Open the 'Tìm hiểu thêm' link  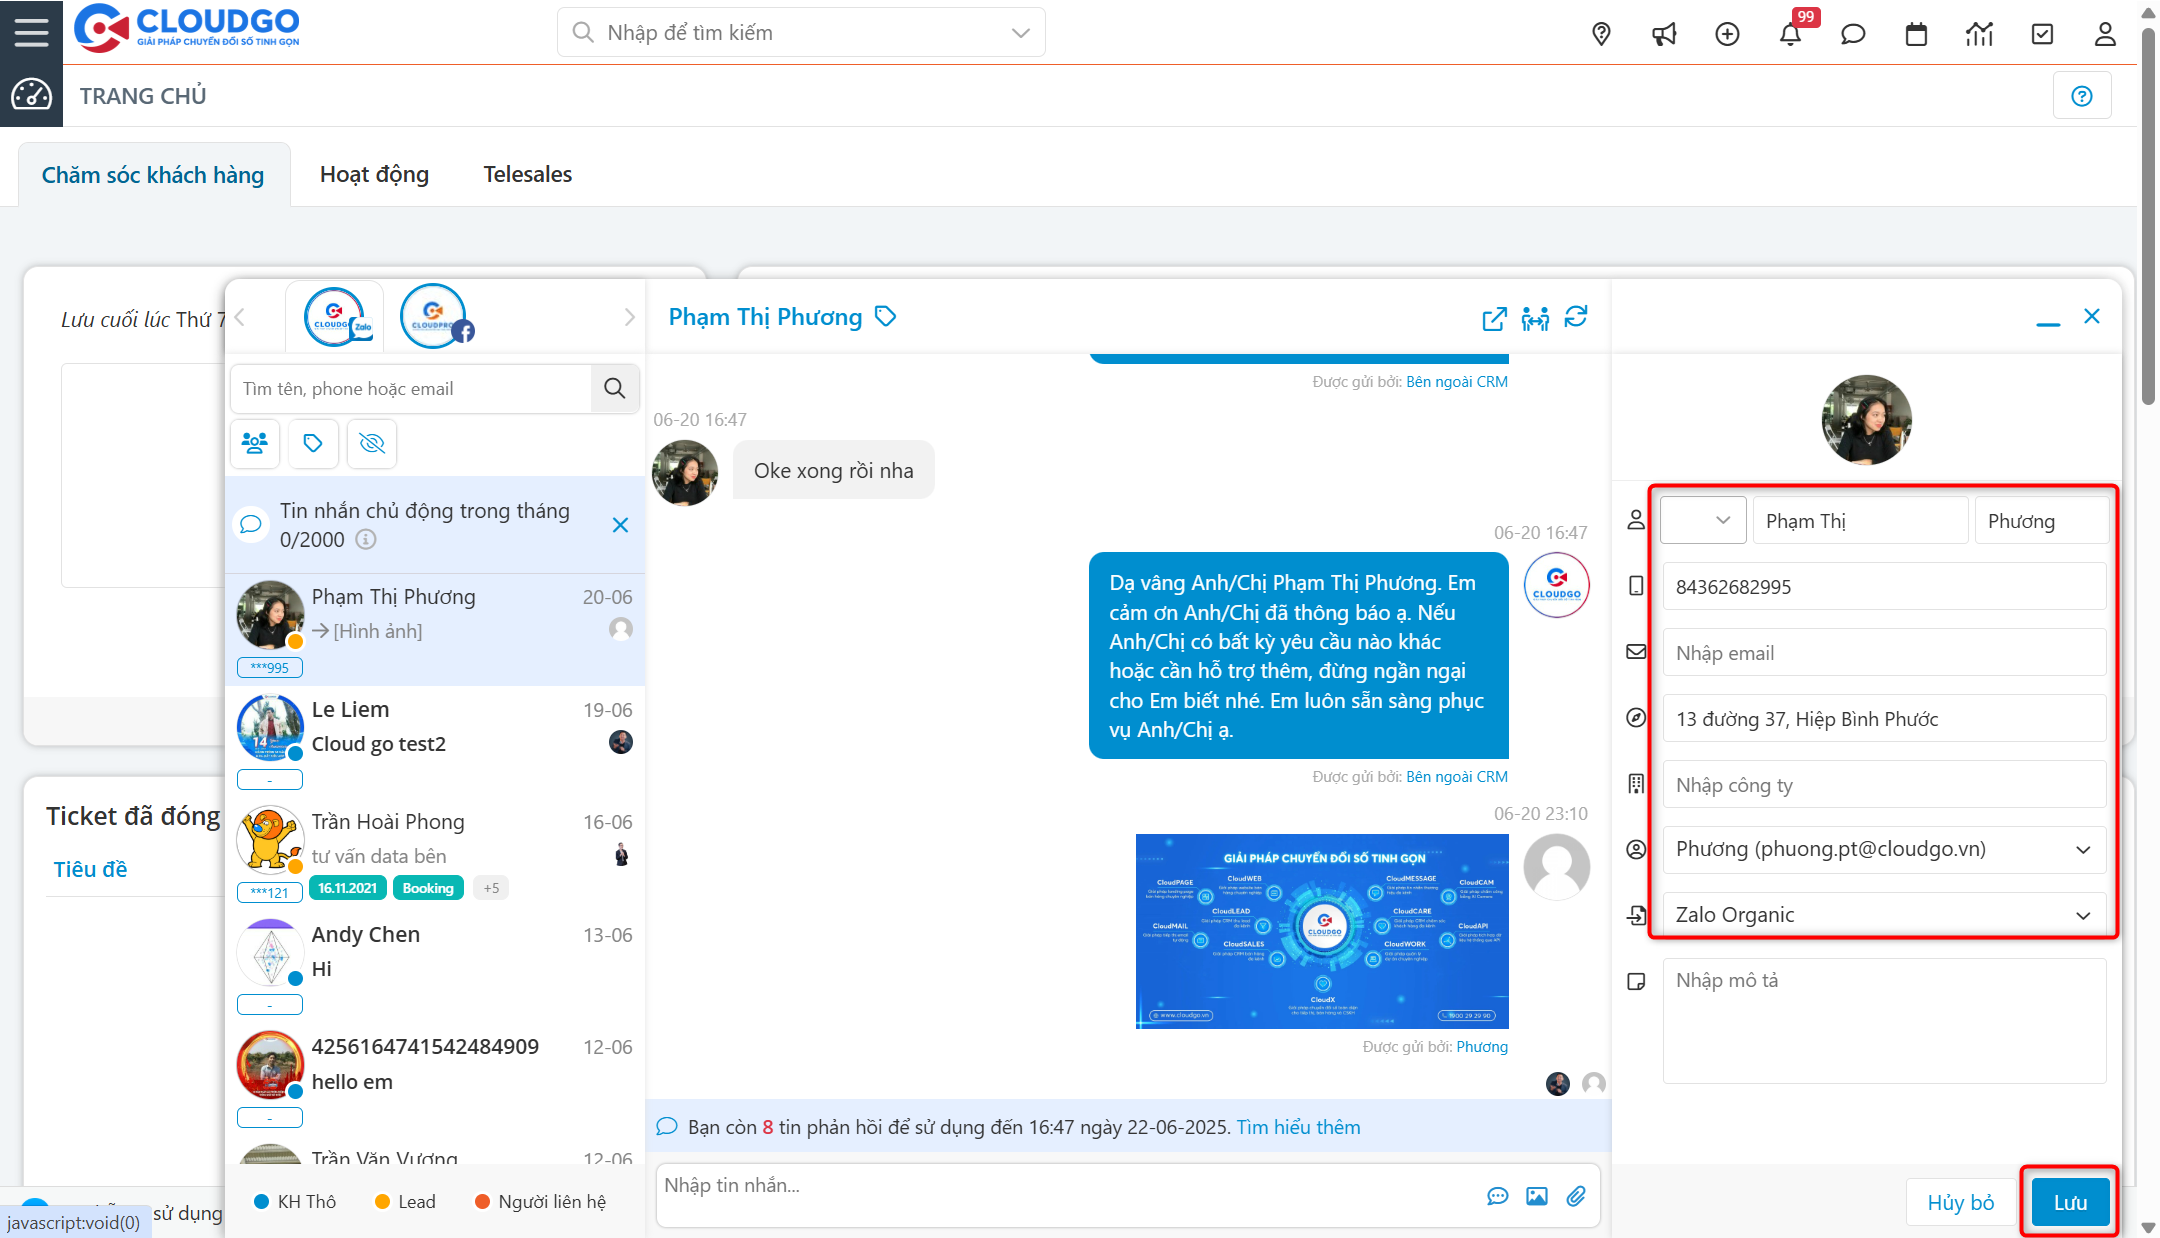[1297, 1127]
